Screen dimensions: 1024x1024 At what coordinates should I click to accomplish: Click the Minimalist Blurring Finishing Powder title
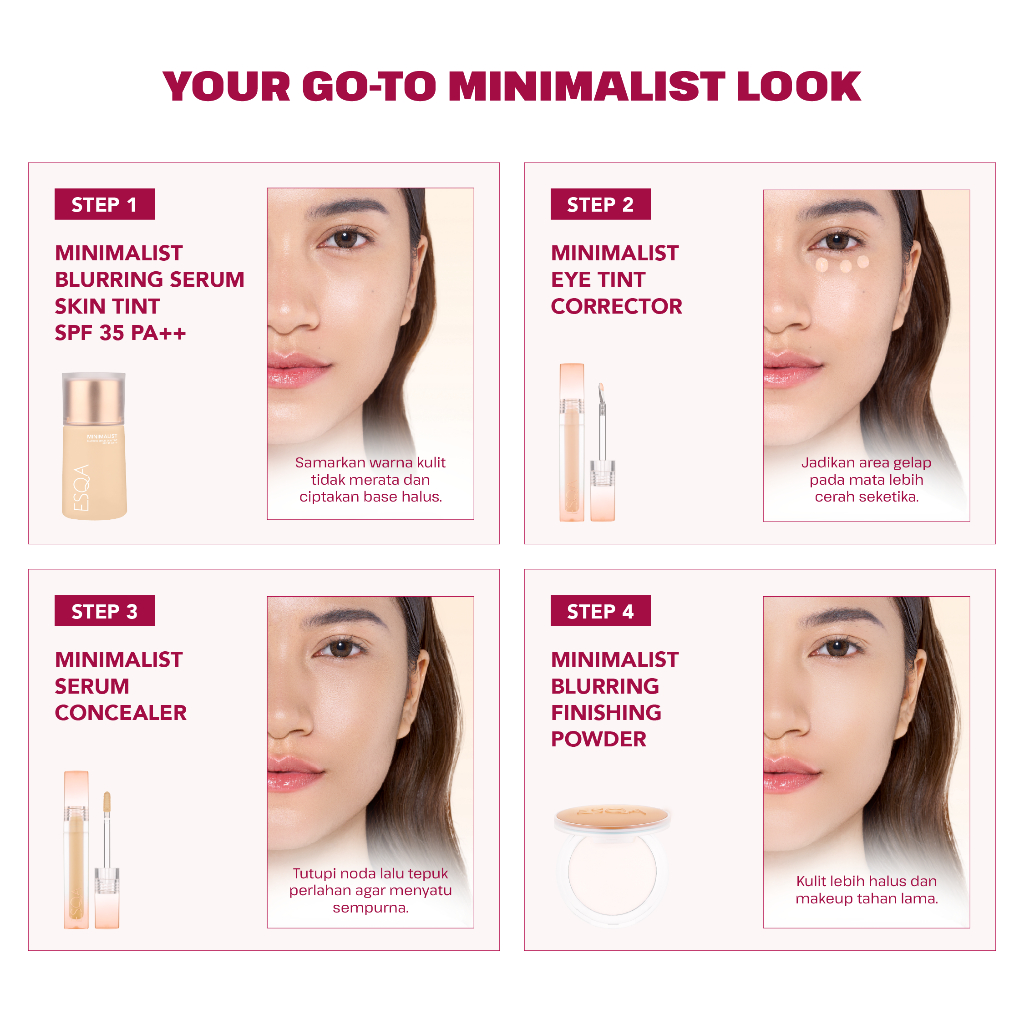click(615, 699)
